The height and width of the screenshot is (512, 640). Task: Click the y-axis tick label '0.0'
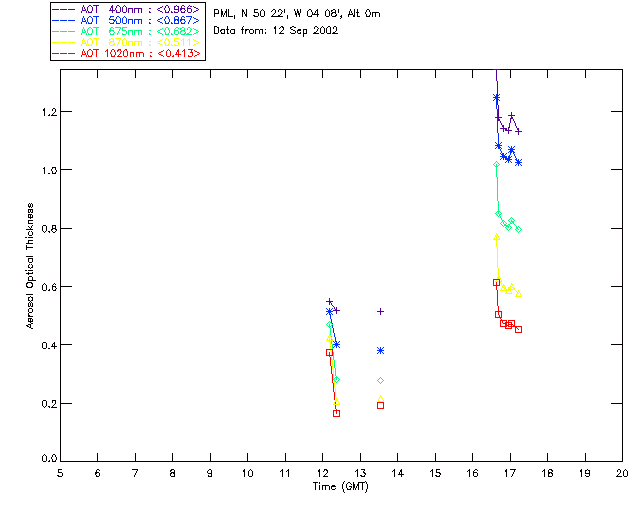pyautogui.click(x=49, y=459)
